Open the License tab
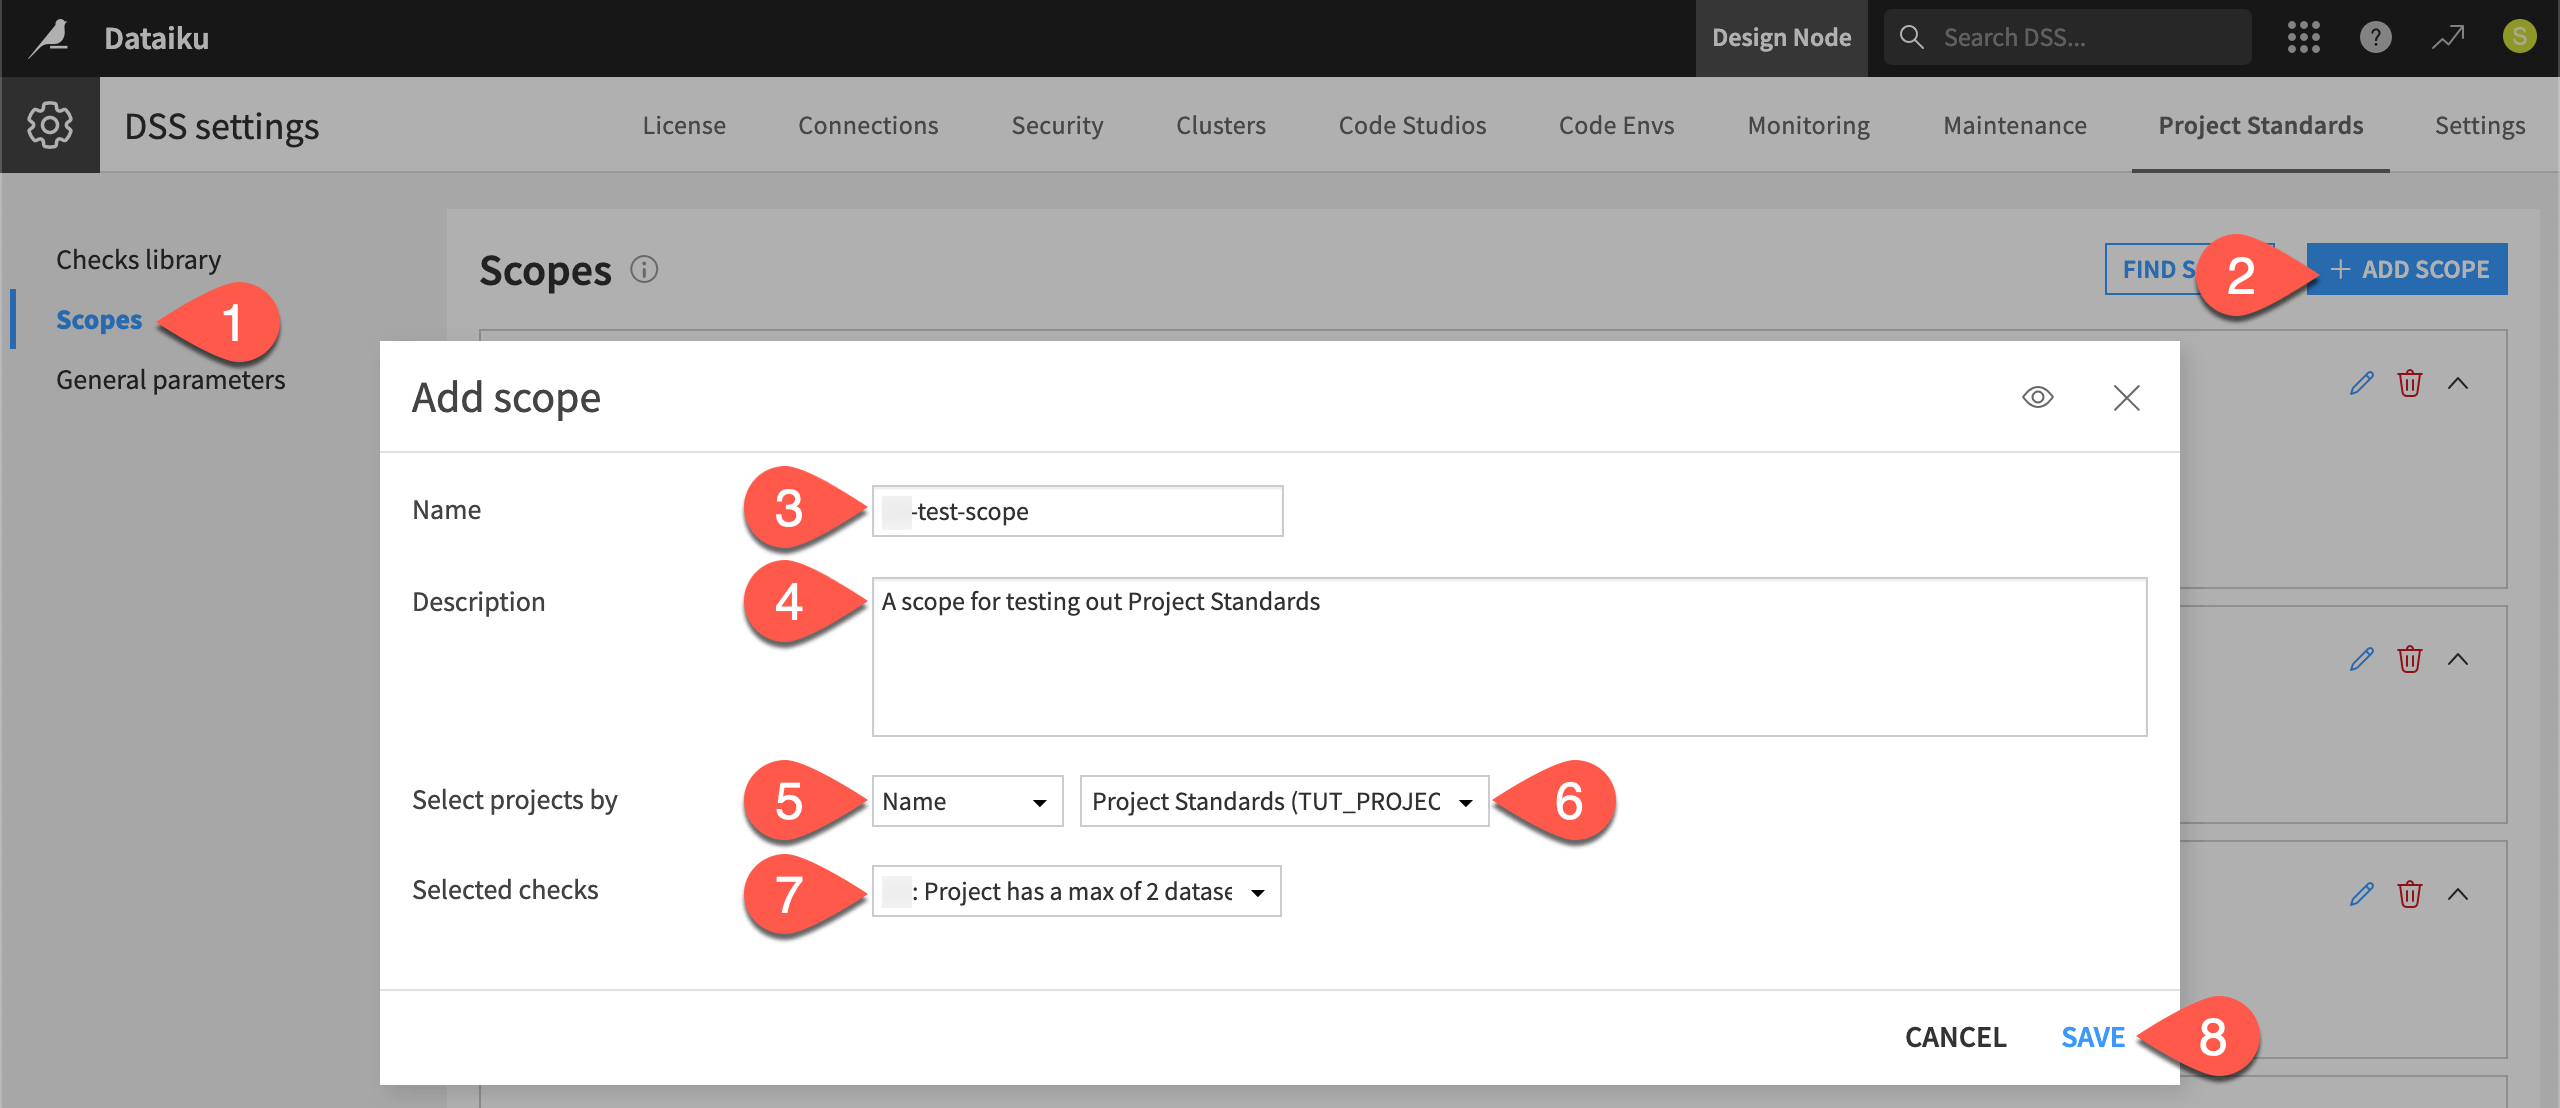This screenshot has height=1108, width=2560. pyautogui.click(x=684, y=125)
